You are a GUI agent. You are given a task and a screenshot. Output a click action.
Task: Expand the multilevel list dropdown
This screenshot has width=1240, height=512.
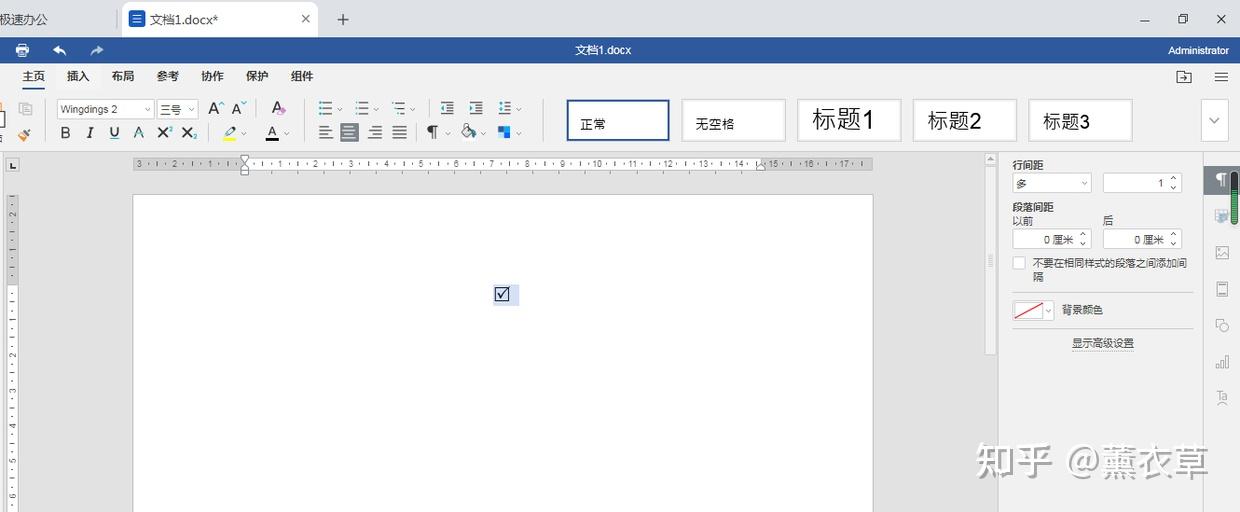(x=413, y=108)
